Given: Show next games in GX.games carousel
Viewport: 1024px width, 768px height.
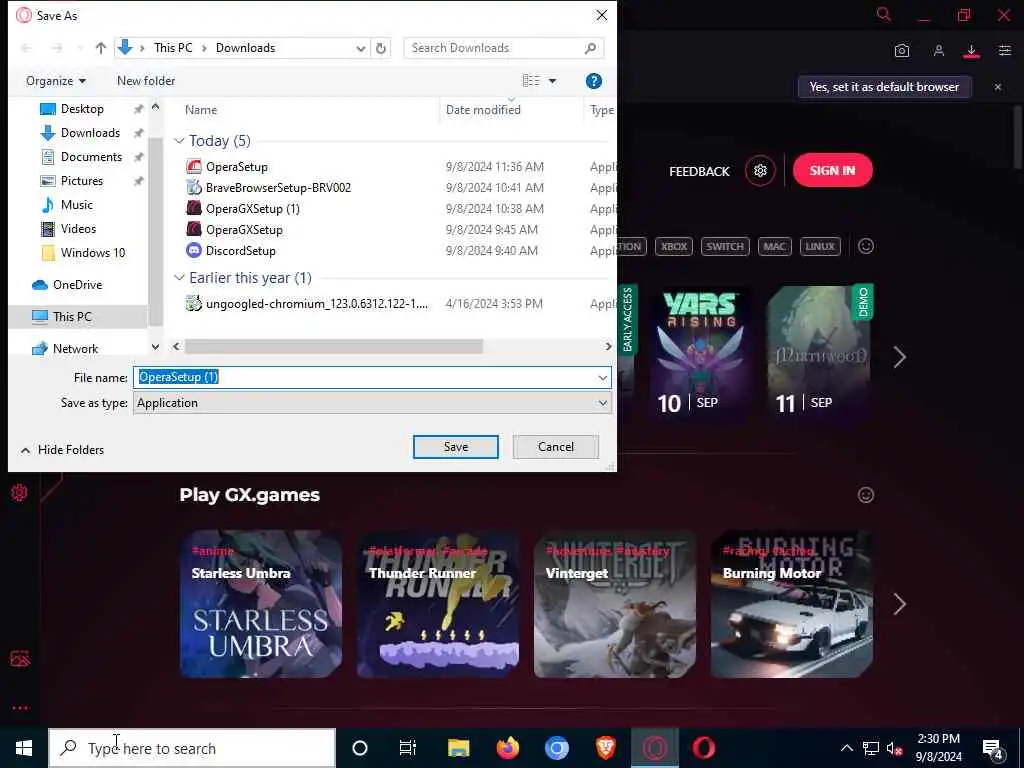Looking at the screenshot, I should point(899,604).
